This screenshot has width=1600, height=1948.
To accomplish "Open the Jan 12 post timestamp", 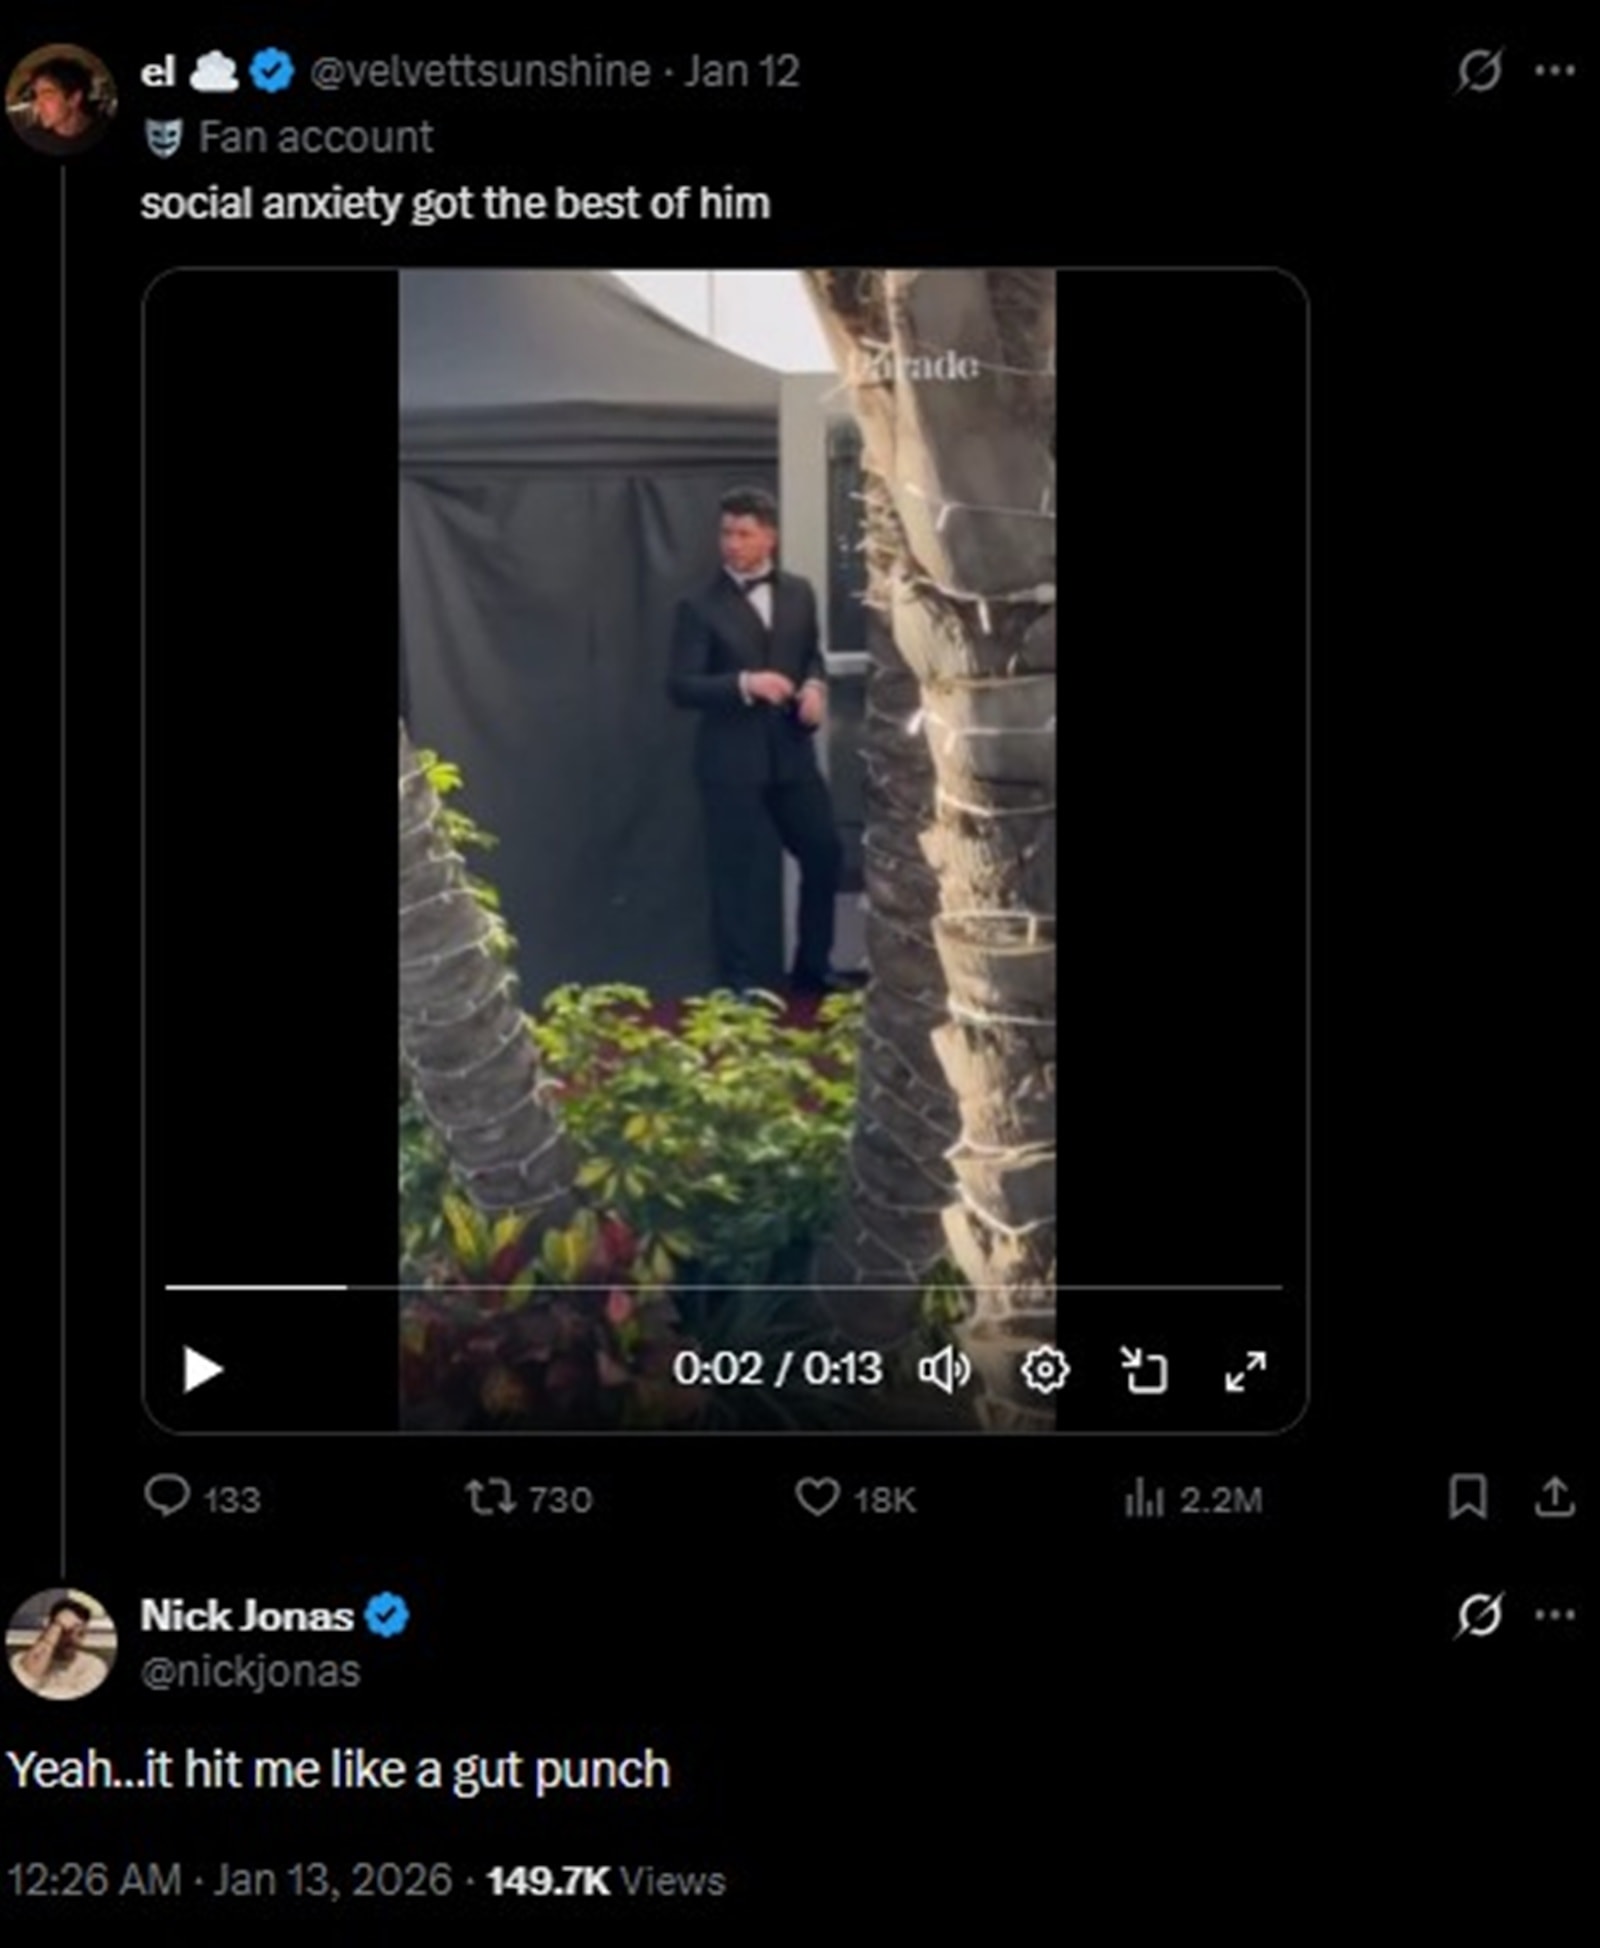I will [741, 71].
